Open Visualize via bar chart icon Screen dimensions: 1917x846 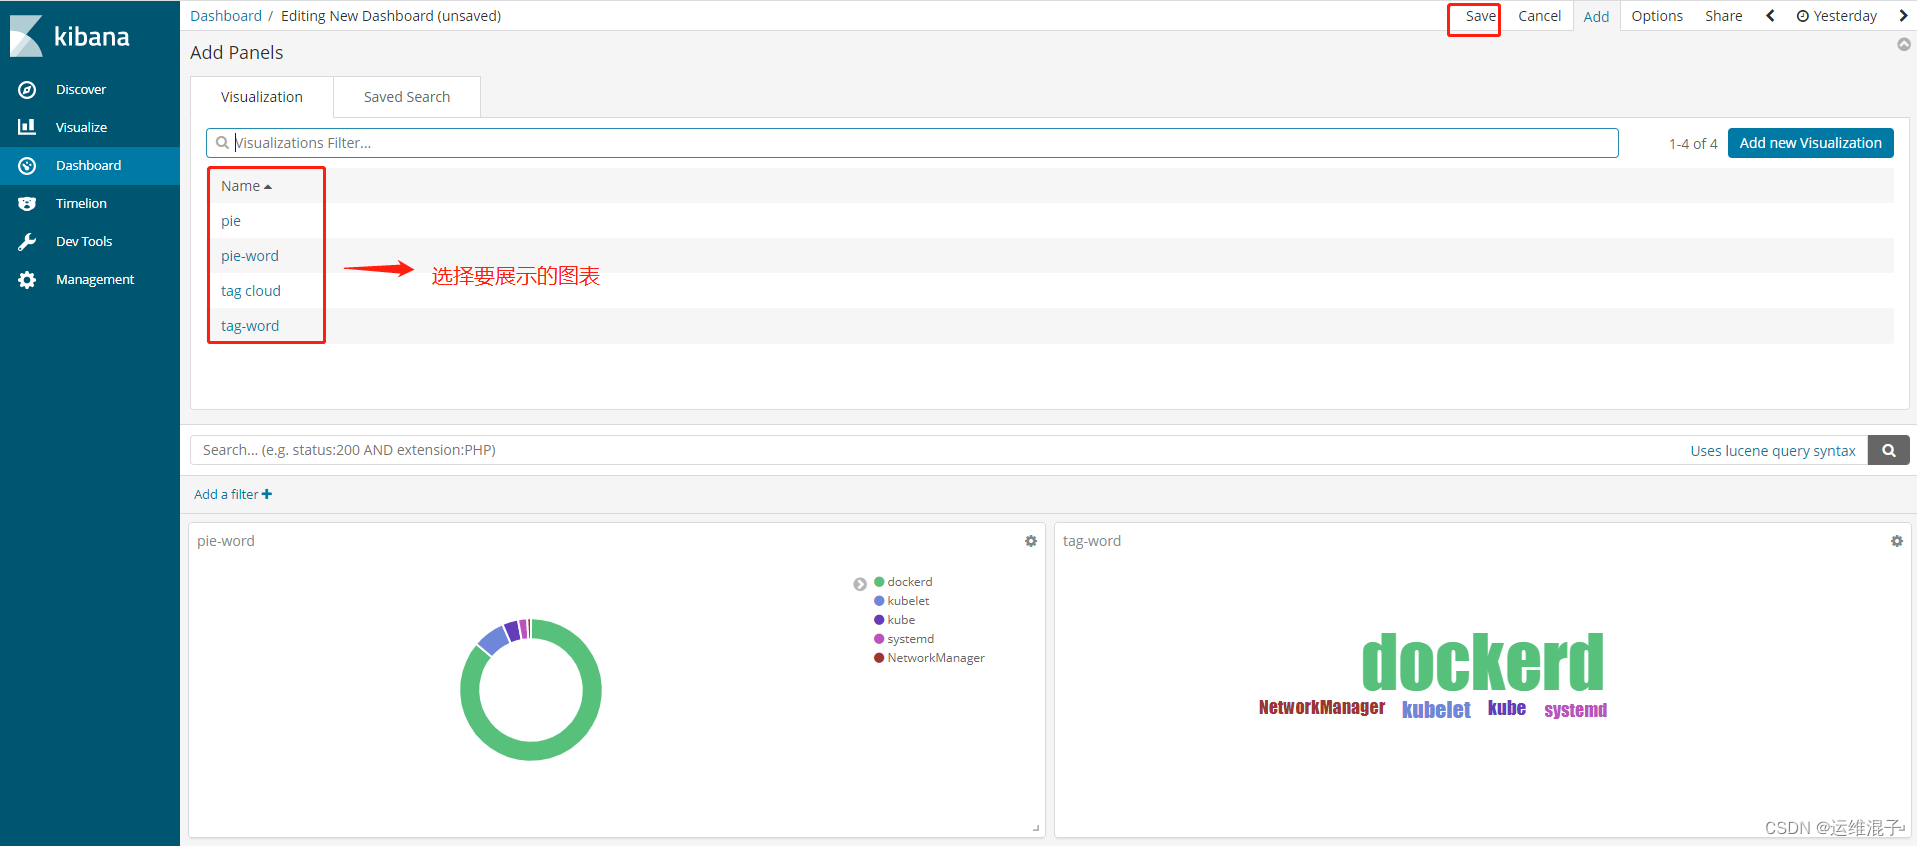tap(27, 127)
